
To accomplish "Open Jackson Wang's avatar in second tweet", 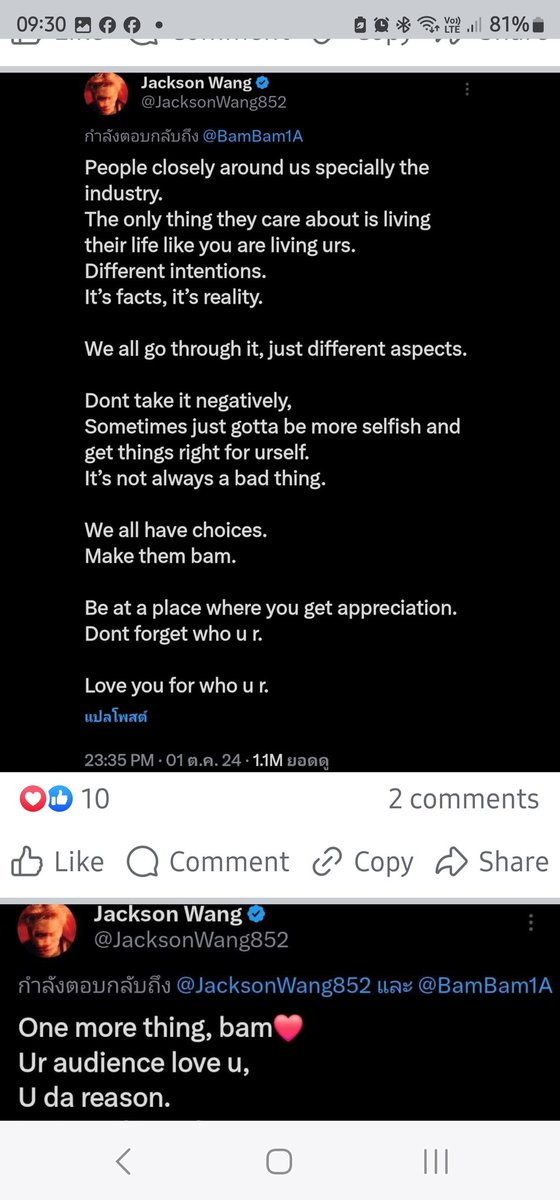I will point(46,925).
